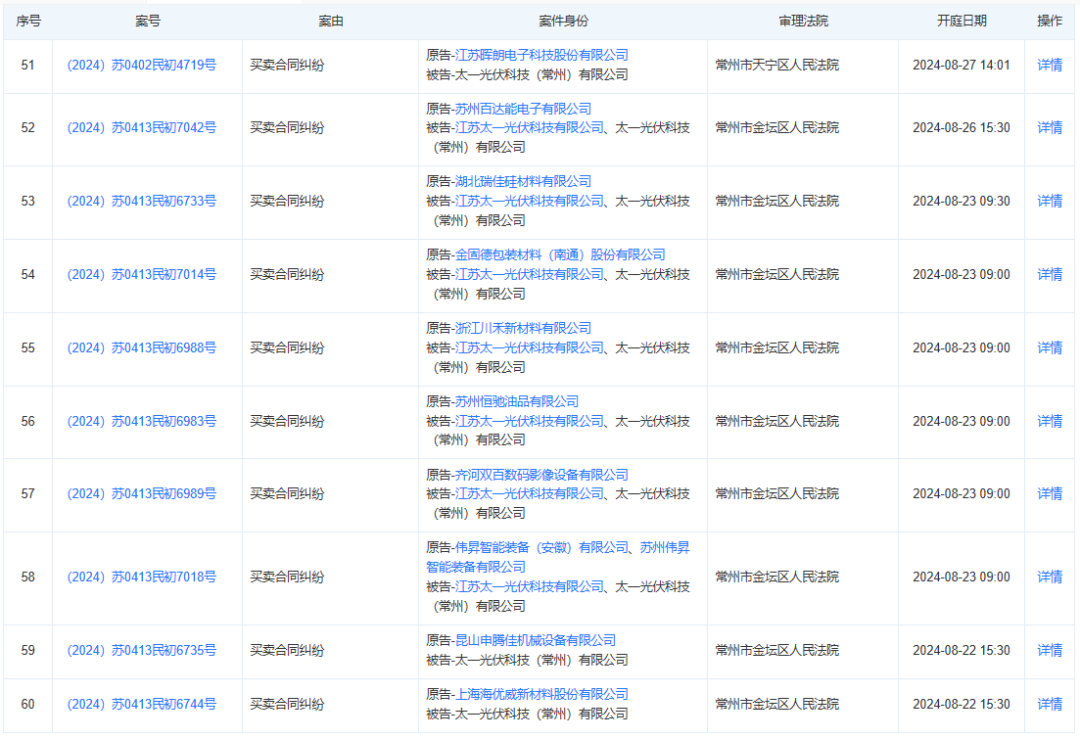This screenshot has height=739, width=1080.
Task: Click 齐河双百数码影像设备有限公司 link
Action: (x=541, y=475)
